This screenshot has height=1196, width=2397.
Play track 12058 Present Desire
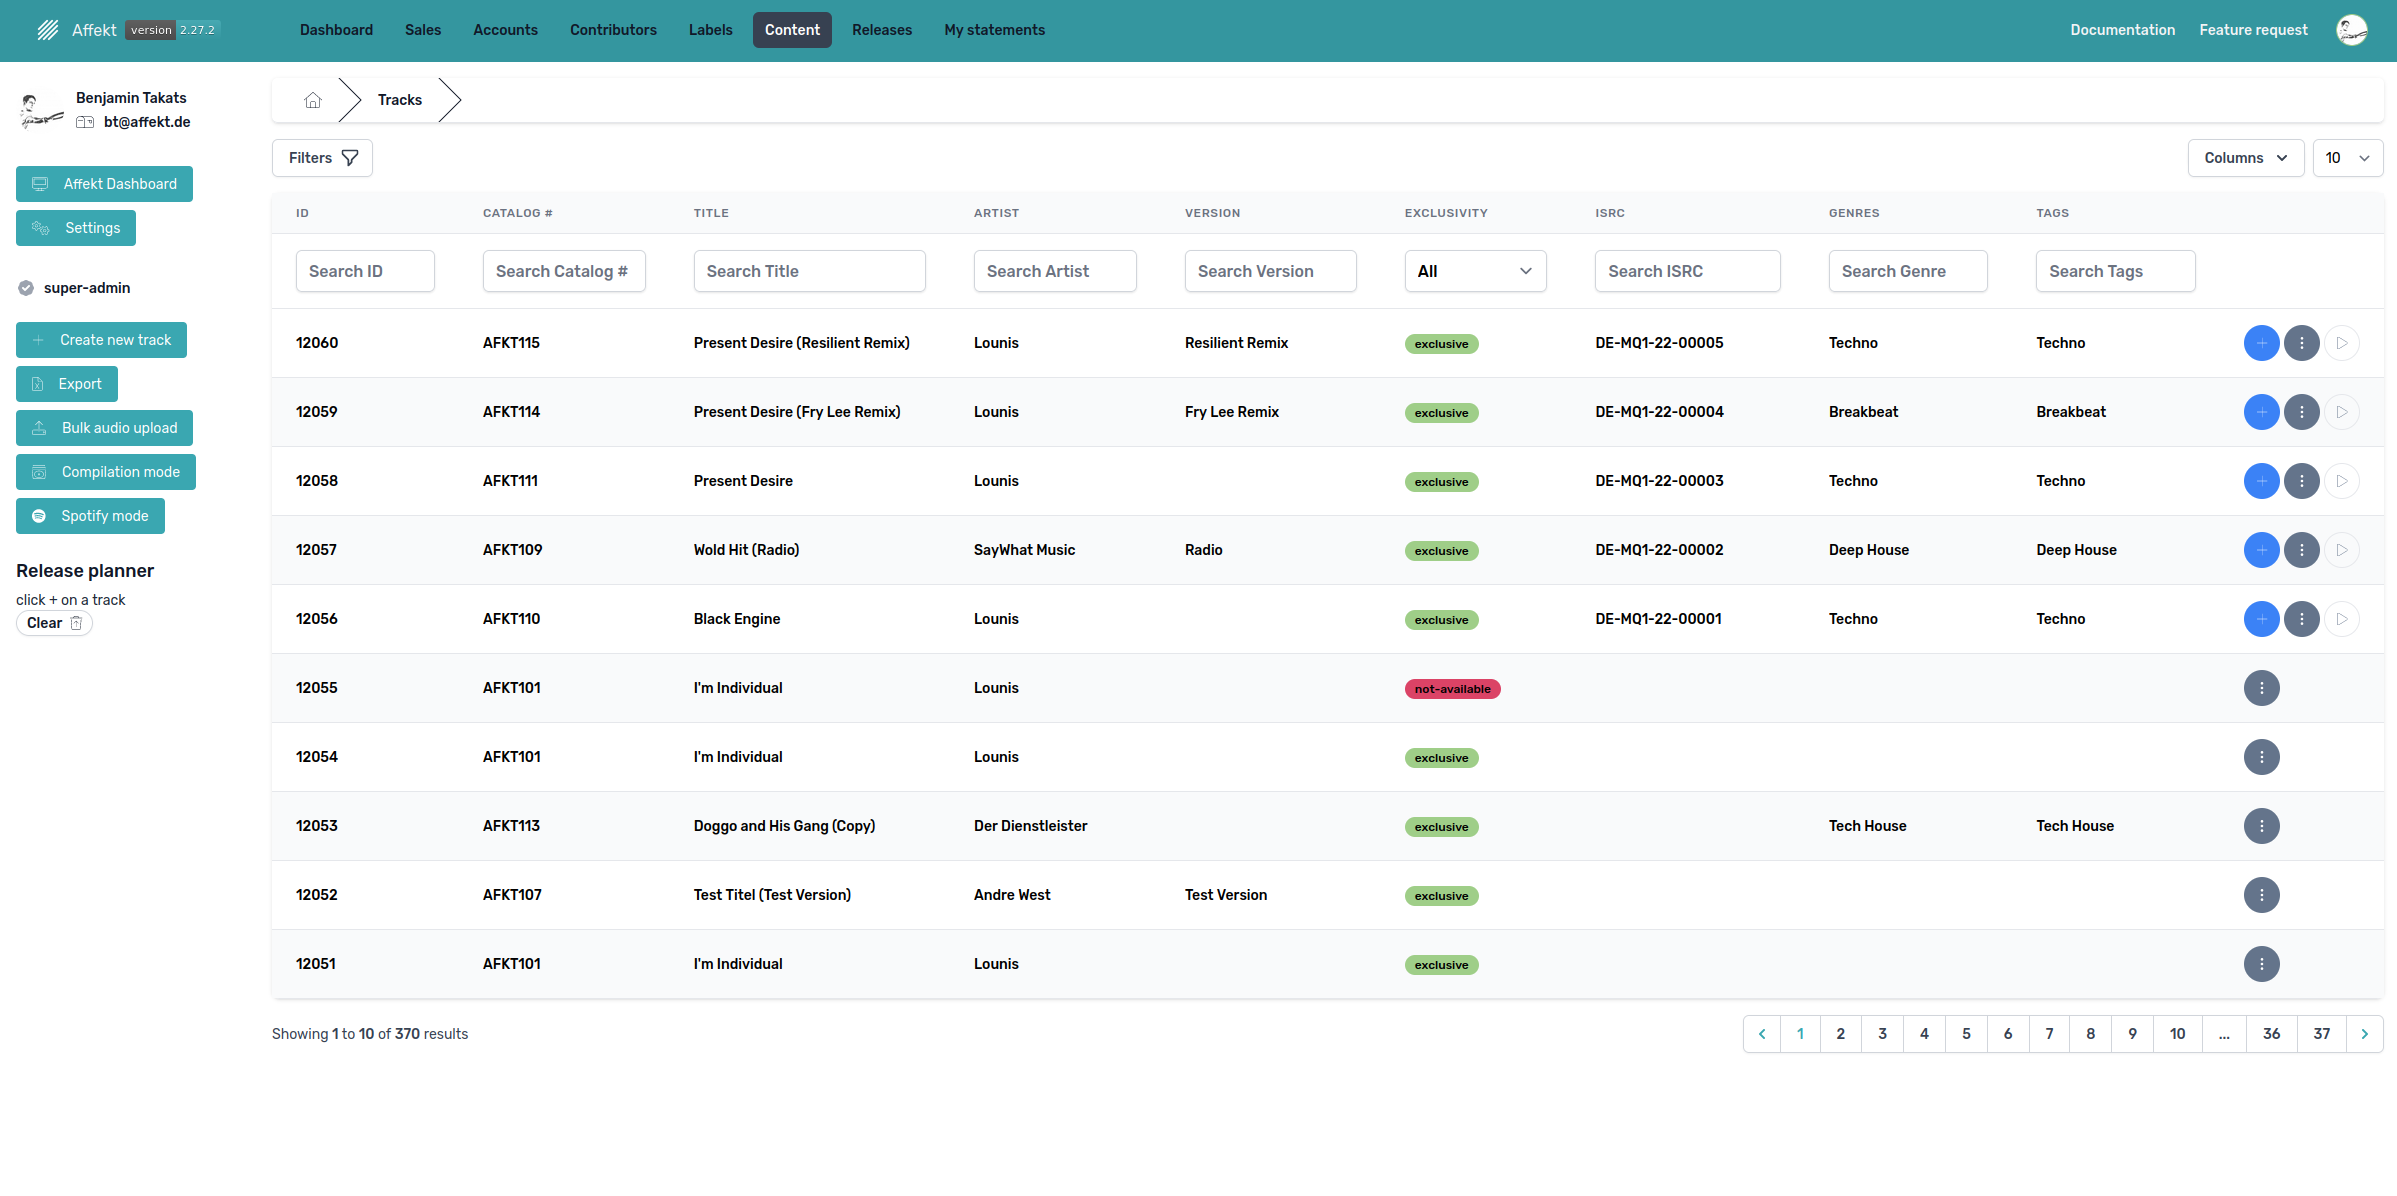tap(2341, 481)
